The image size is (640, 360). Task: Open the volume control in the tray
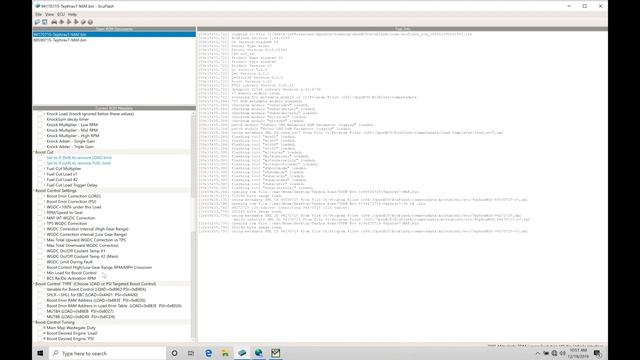(x=562, y=353)
